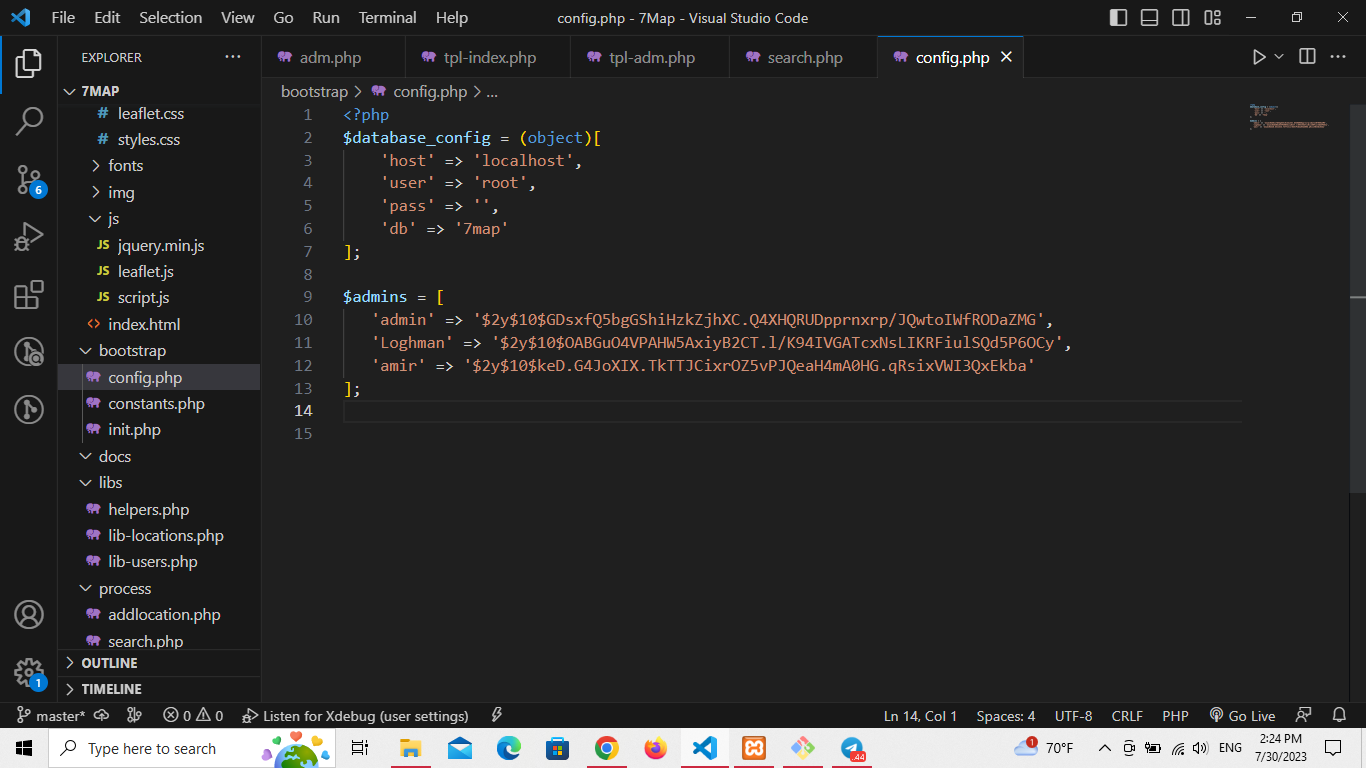Open the Live Server circular icon in activity bar
This screenshot has width=1366, height=768.
click(29, 352)
